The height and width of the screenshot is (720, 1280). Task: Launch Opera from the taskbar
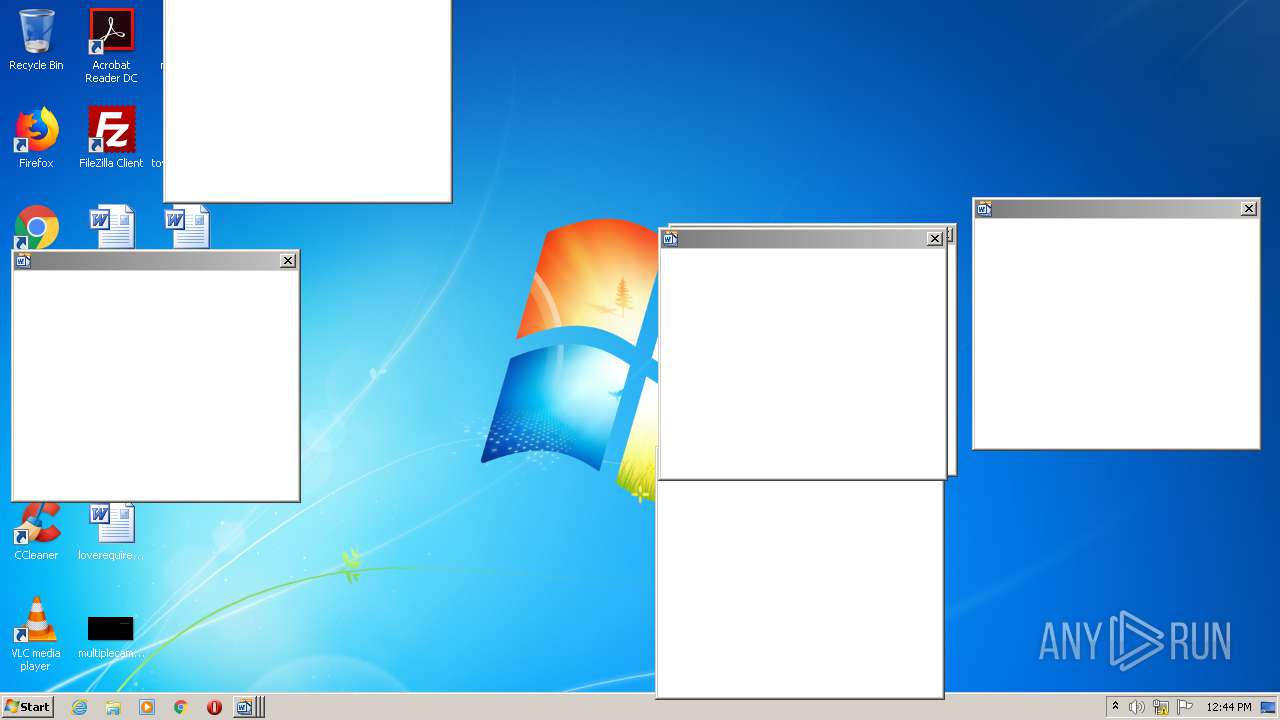click(x=214, y=707)
